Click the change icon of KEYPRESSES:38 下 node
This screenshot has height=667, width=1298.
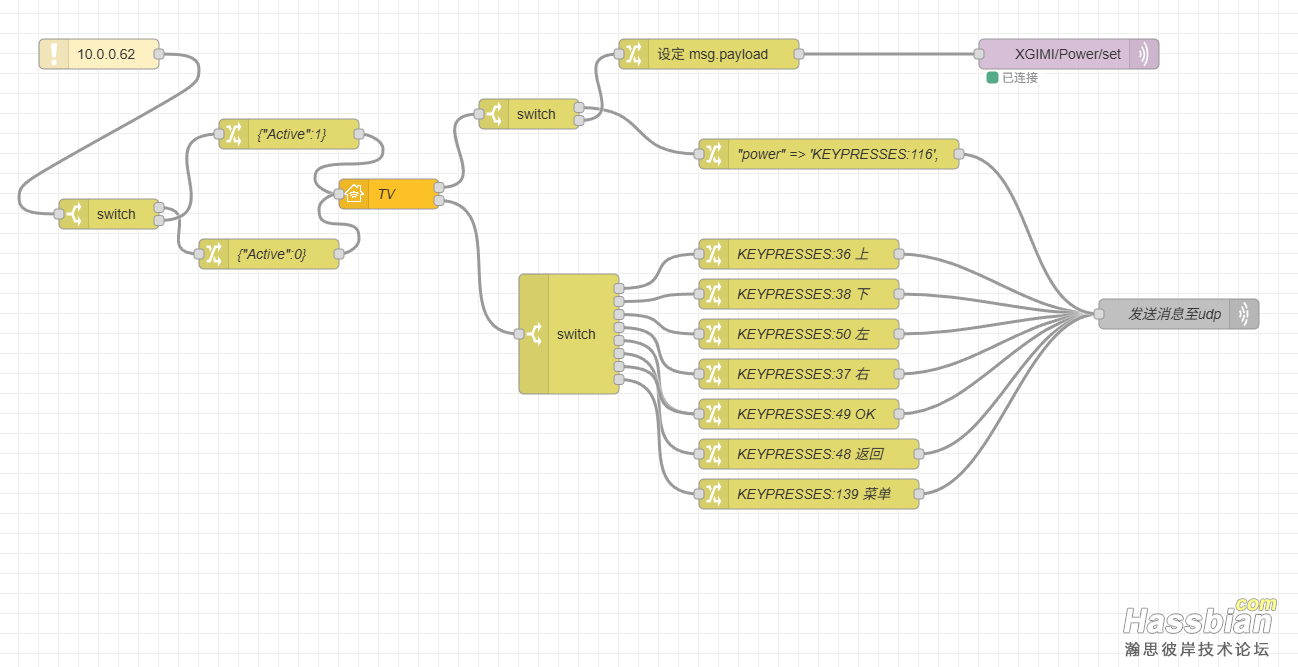[714, 294]
